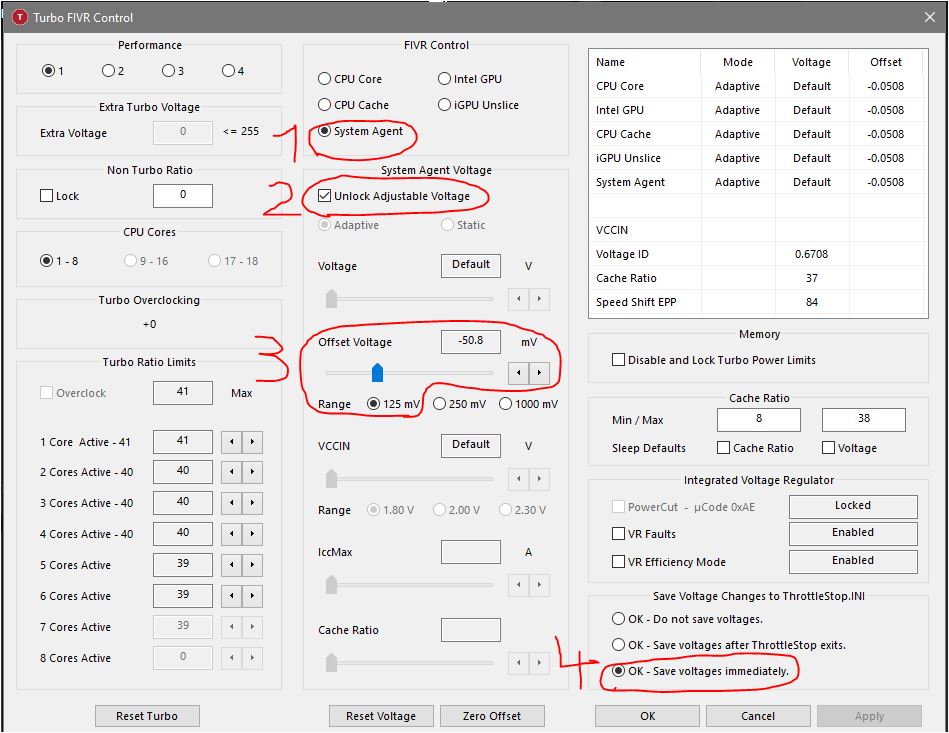Viewport: 949px width, 733px height.
Task: Increase the 2 Cores Active ratio arrow
Action: click(252, 472)
